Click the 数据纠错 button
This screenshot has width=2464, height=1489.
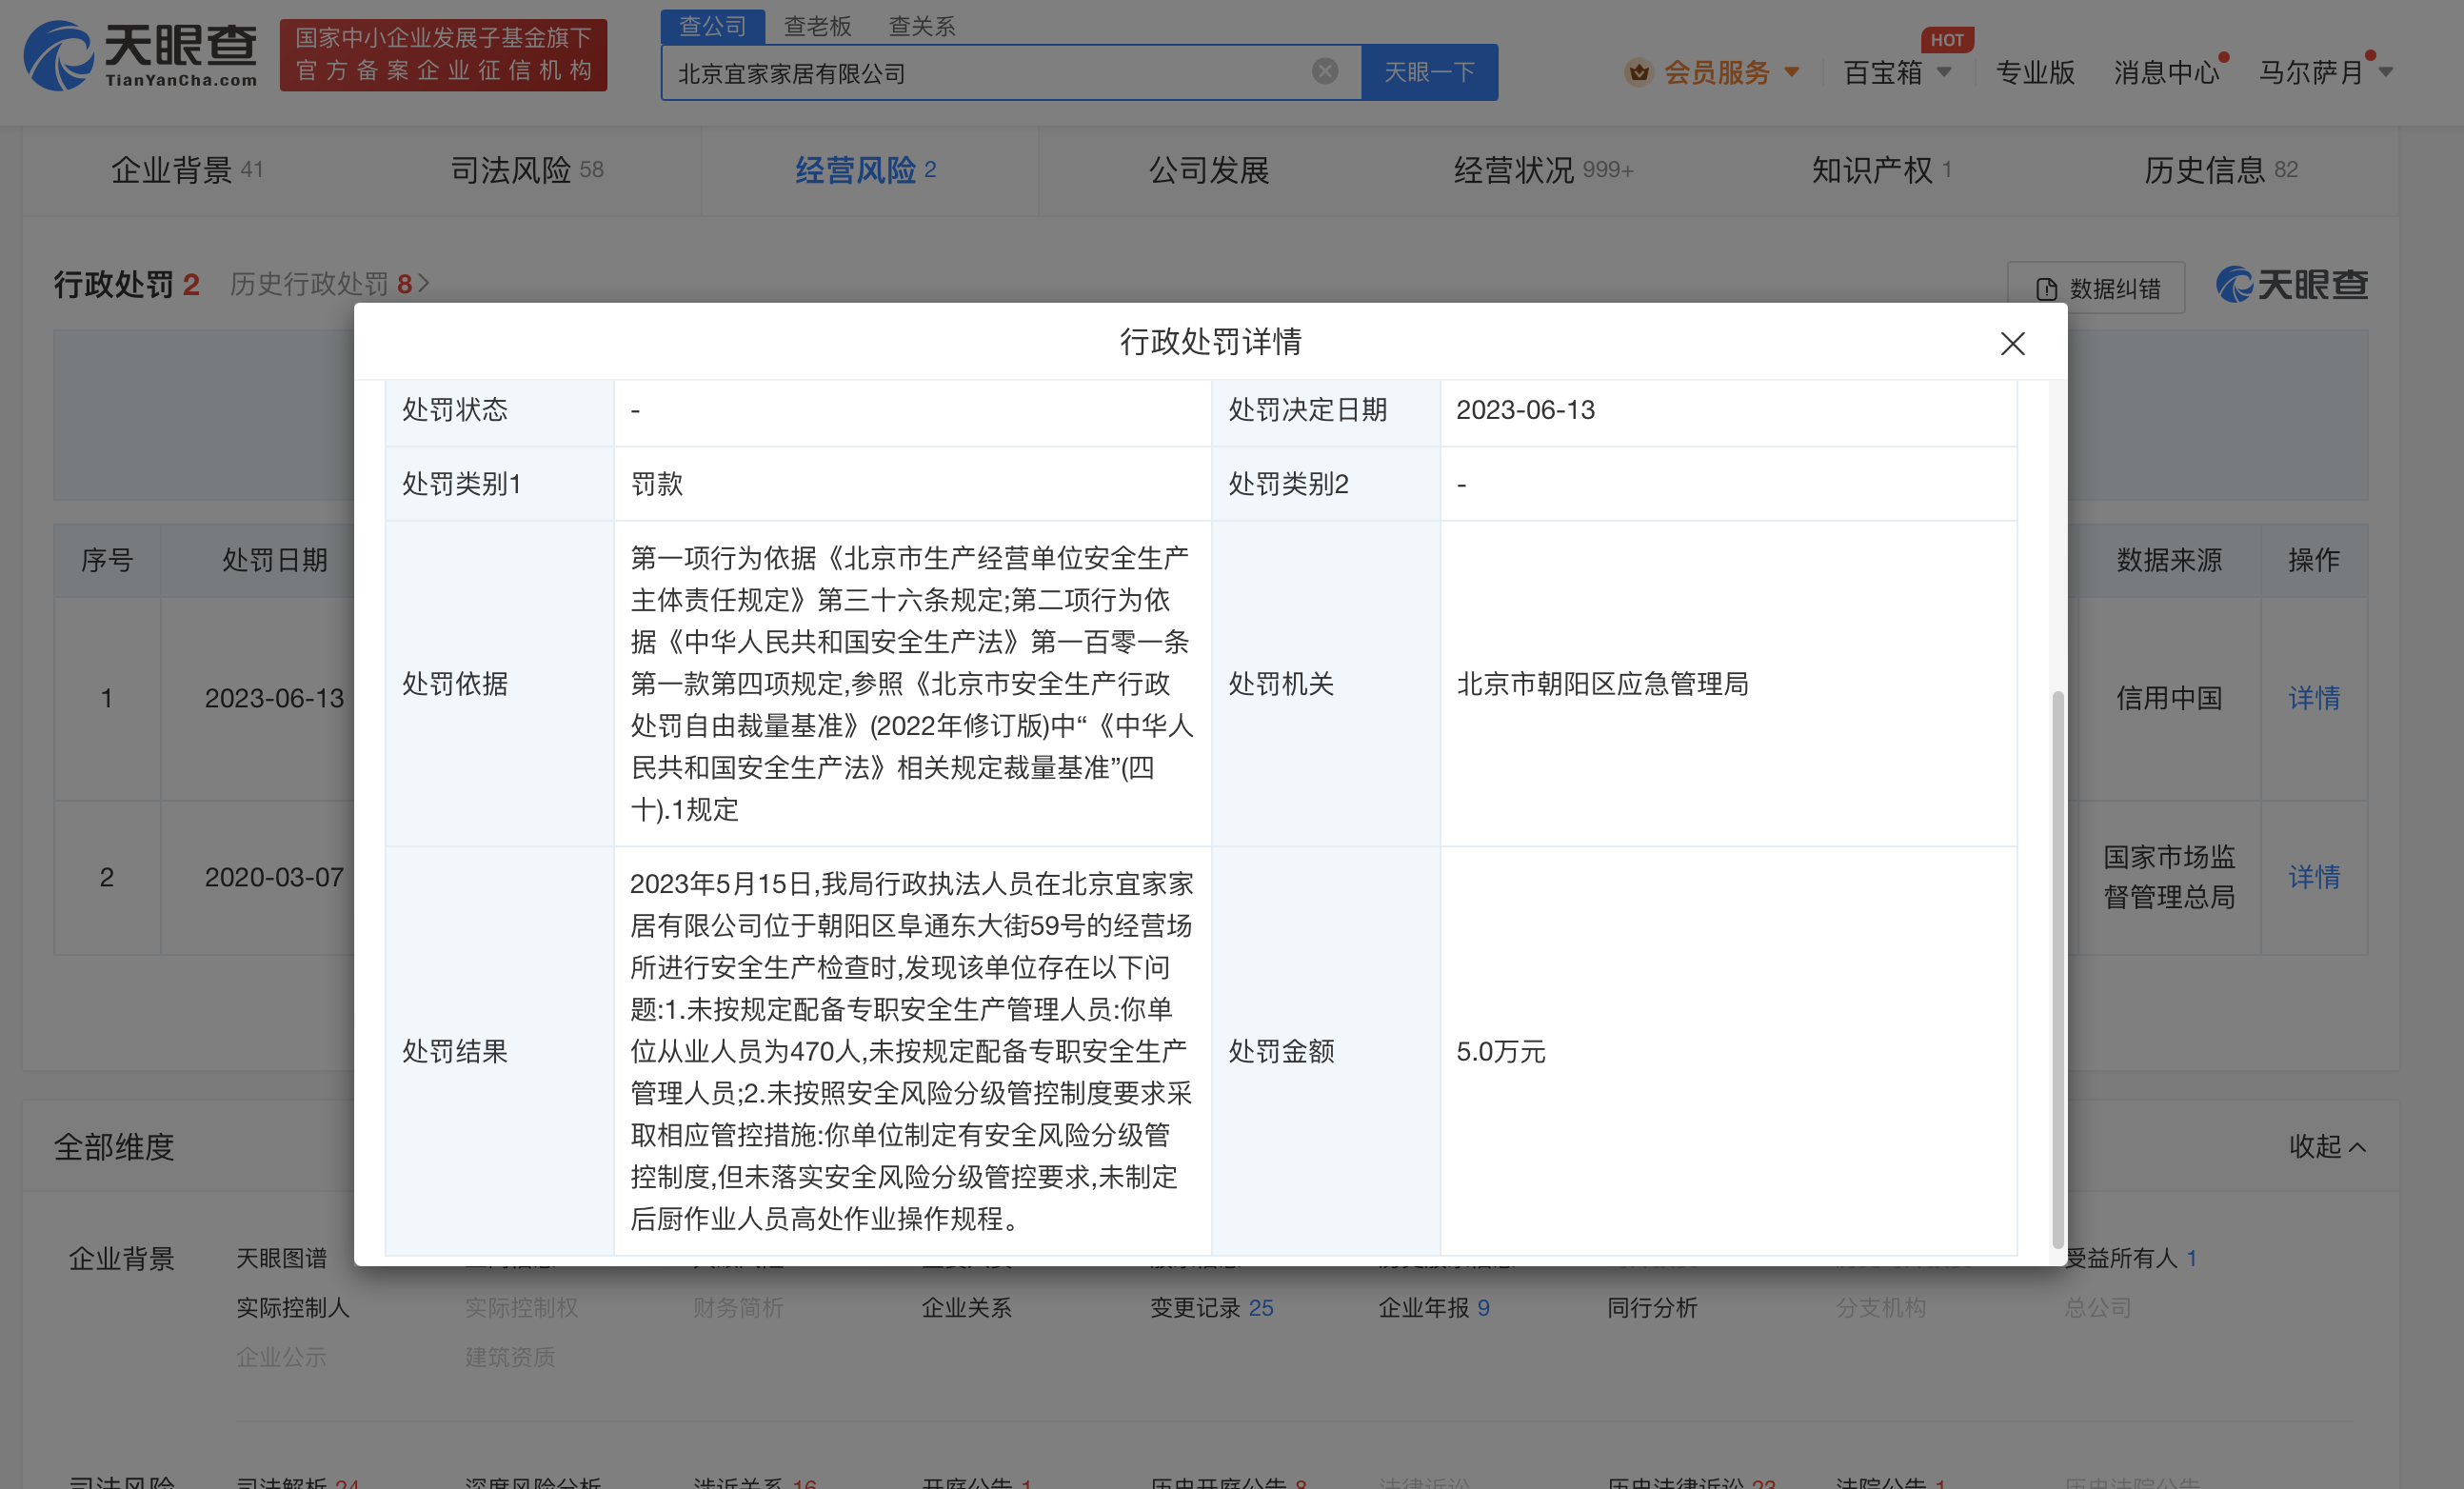2096,288
